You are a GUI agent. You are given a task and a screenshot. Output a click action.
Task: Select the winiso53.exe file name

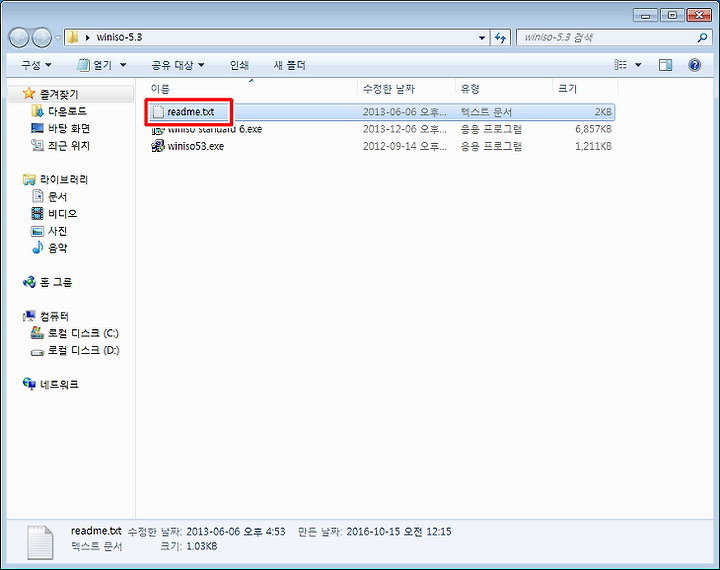click(x=196, y=146)
